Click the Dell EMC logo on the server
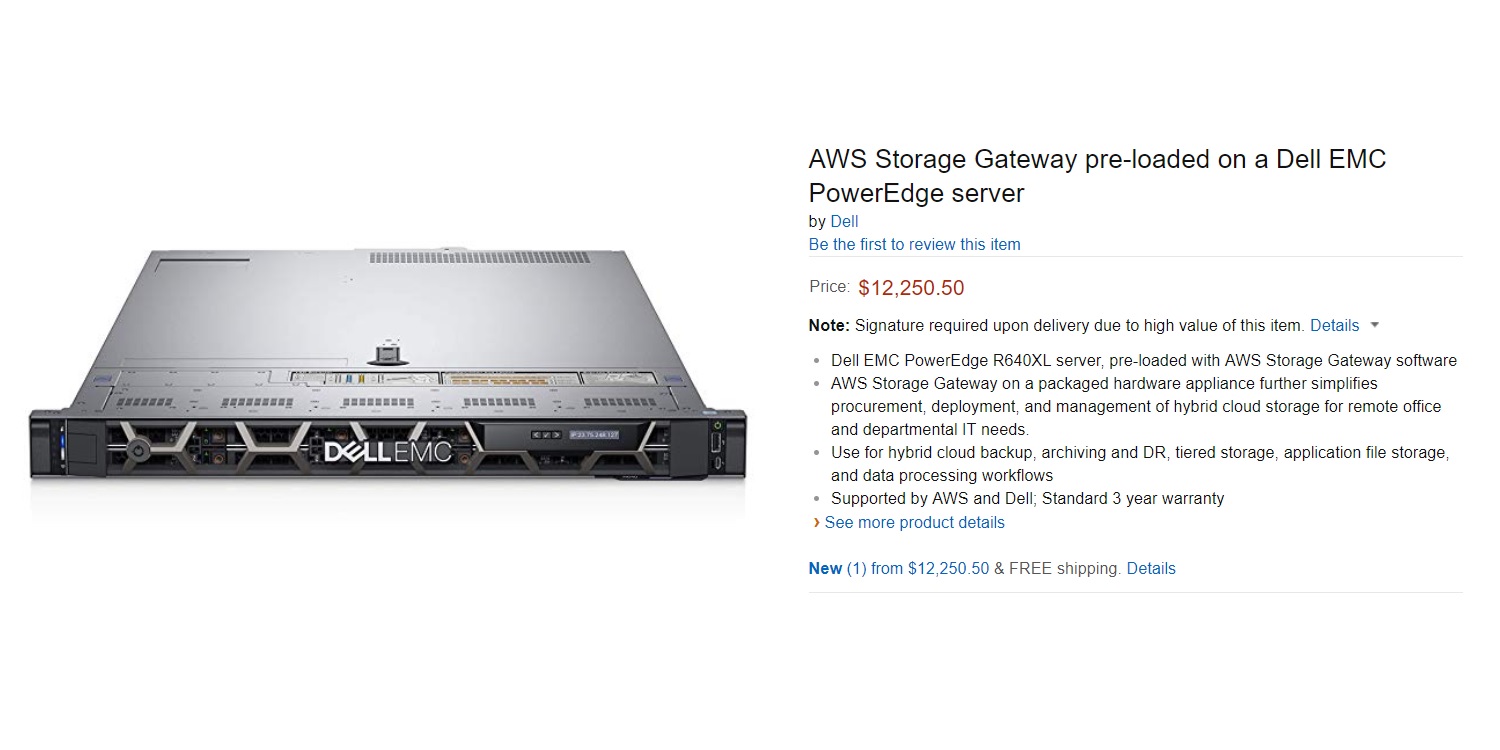 (388, 452)
